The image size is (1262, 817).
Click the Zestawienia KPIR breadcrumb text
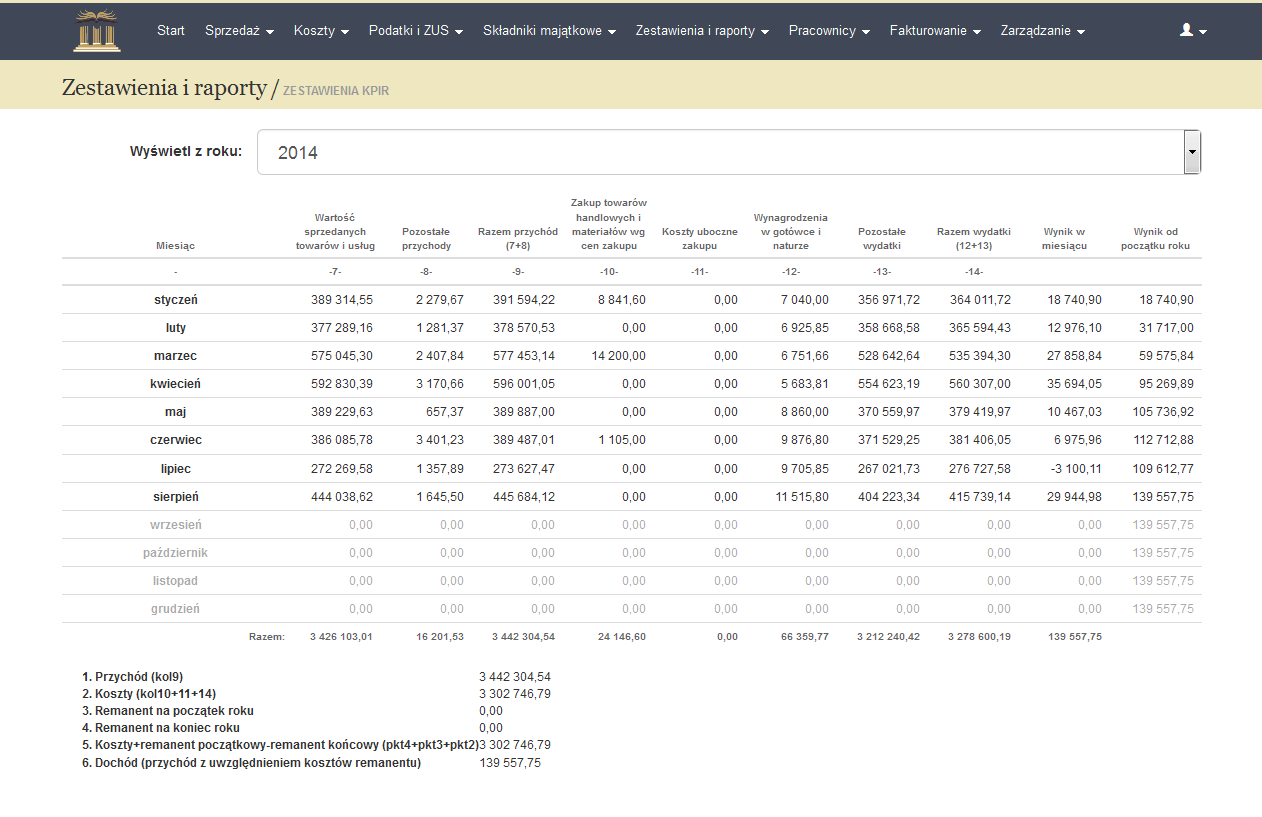(336, 91)
